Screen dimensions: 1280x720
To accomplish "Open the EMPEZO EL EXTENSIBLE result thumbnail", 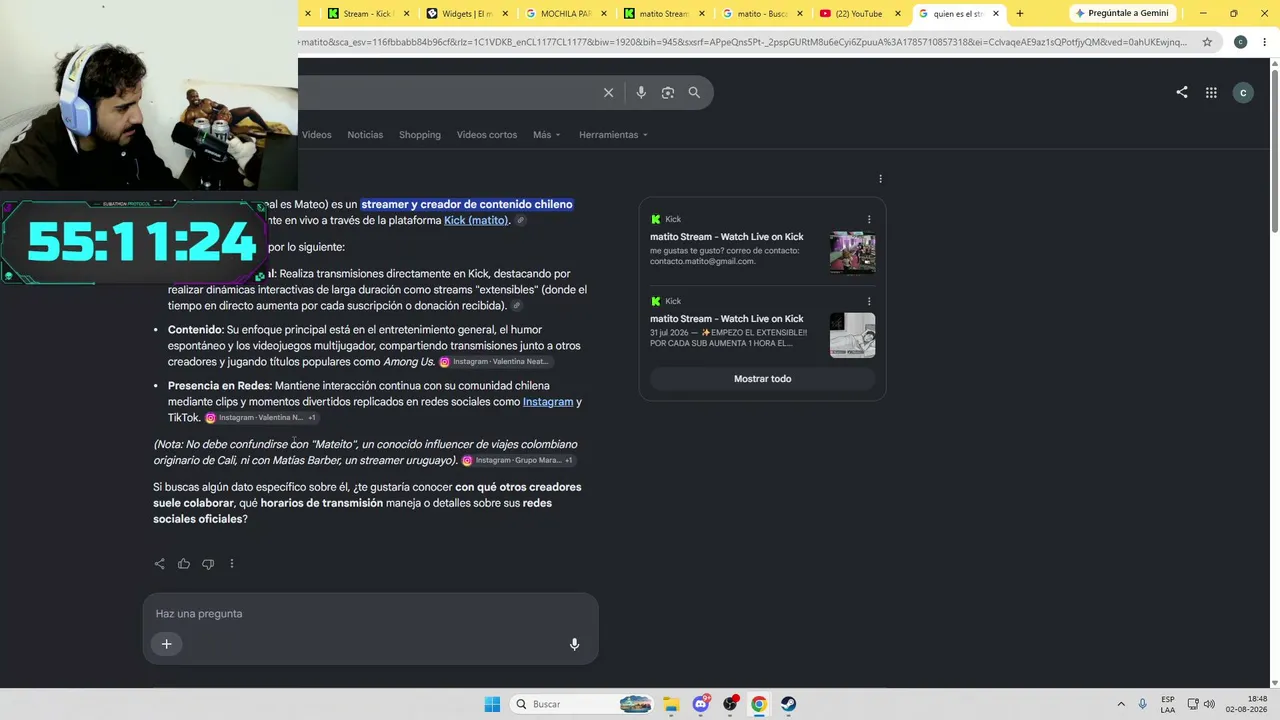I will (x=852, y=335).
